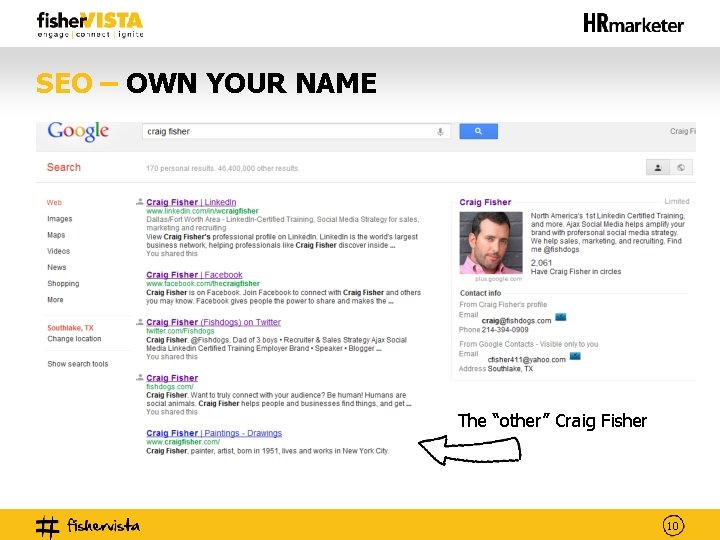Click person icon beside fishdogs.com result
Image resolution: width=720 pixels, height=540 pixels.
pyautogui.click(x=140, y=377)
